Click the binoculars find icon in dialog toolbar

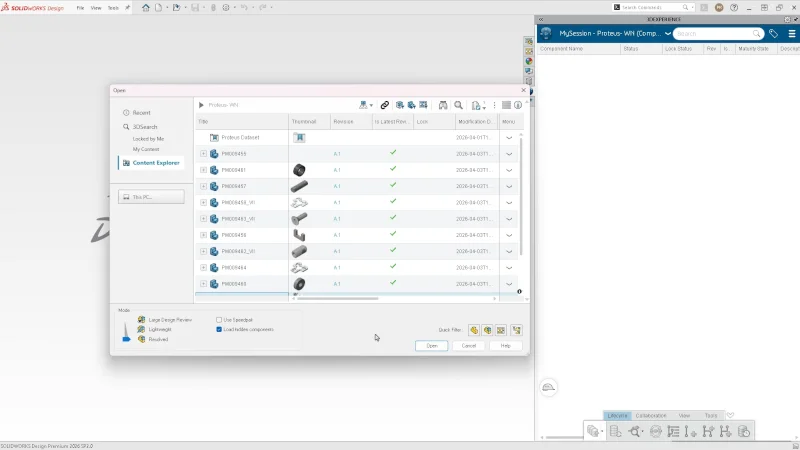pos(443,105)
